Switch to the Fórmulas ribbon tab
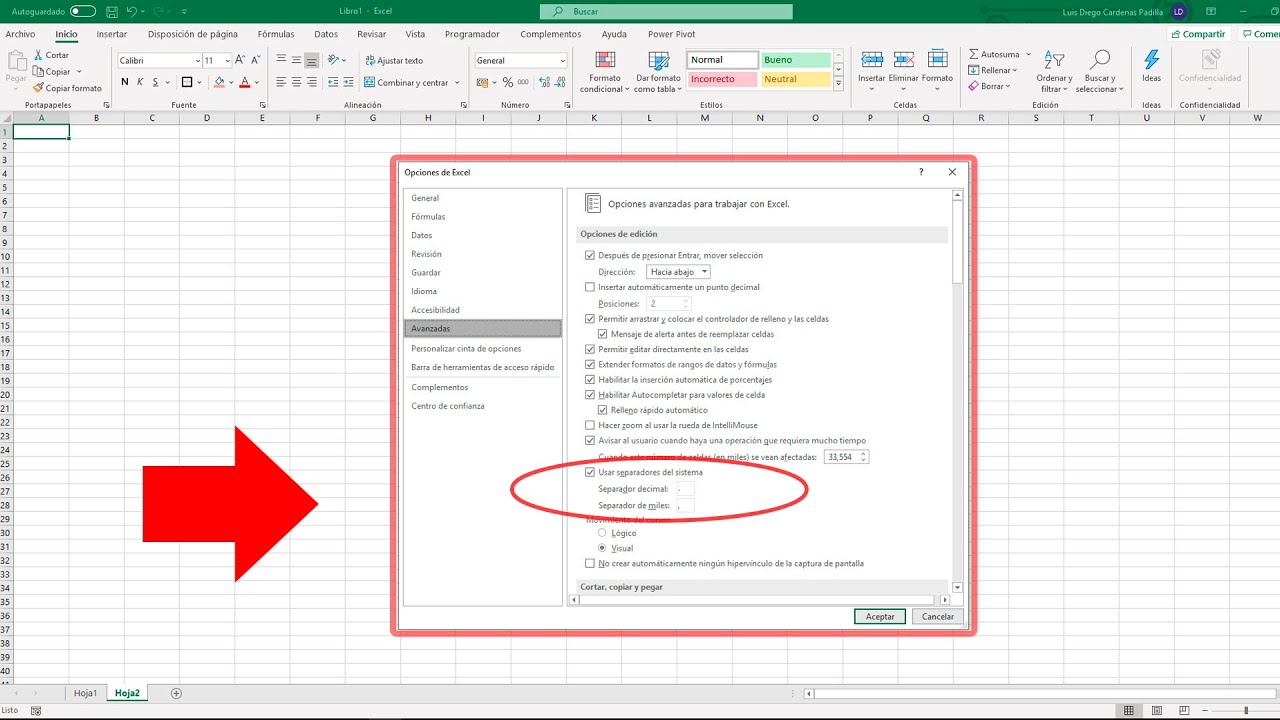Screen dimensions: 1280x720 coord(276,33)
